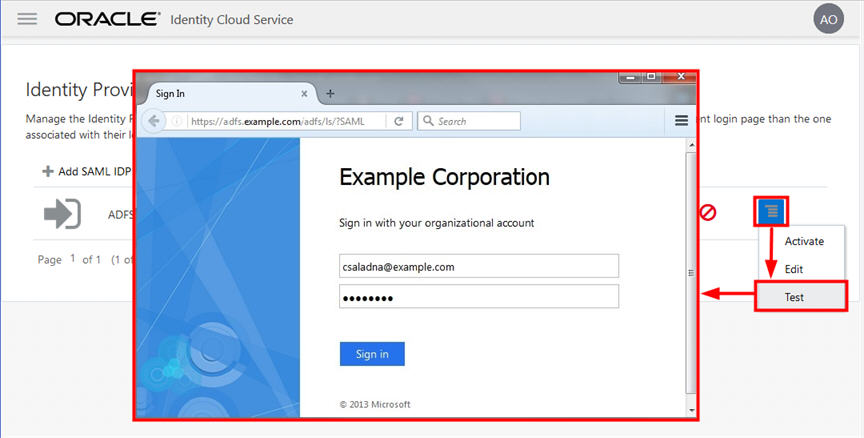Viewport: 864px width, 438px height.
Task: Click the csaladna@example.com username field
Action: (x=479, y=267)
